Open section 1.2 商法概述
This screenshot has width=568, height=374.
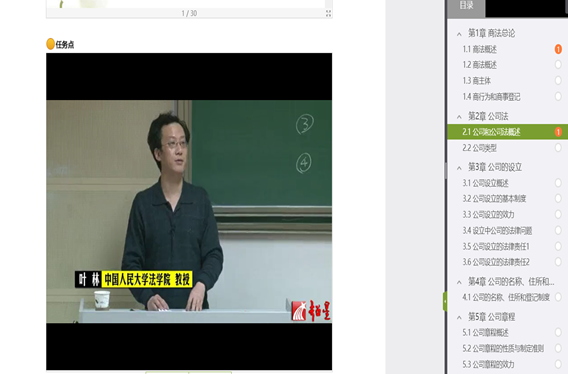point(480,65)
